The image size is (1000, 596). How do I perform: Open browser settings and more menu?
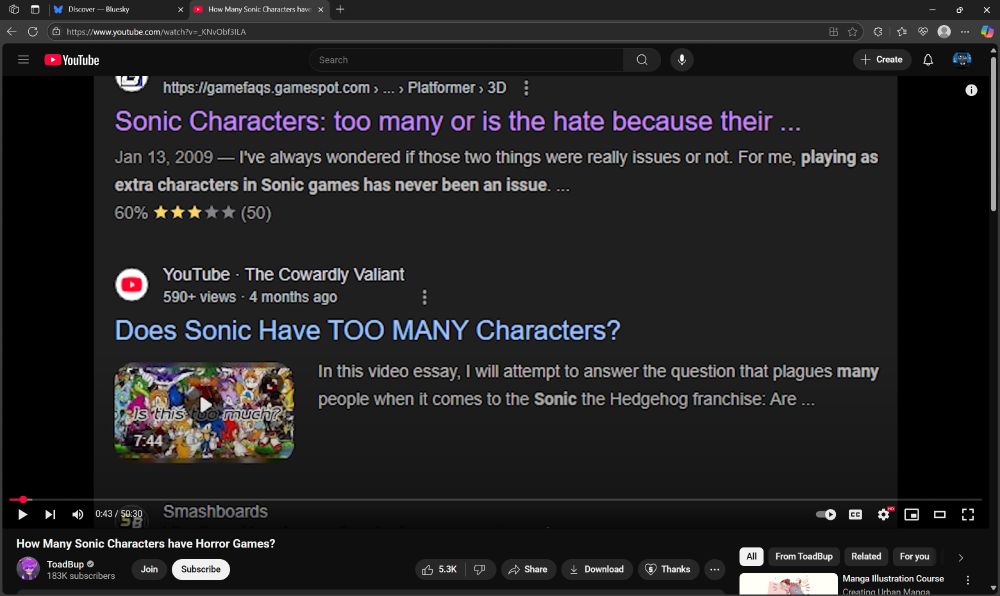[966, 31]
